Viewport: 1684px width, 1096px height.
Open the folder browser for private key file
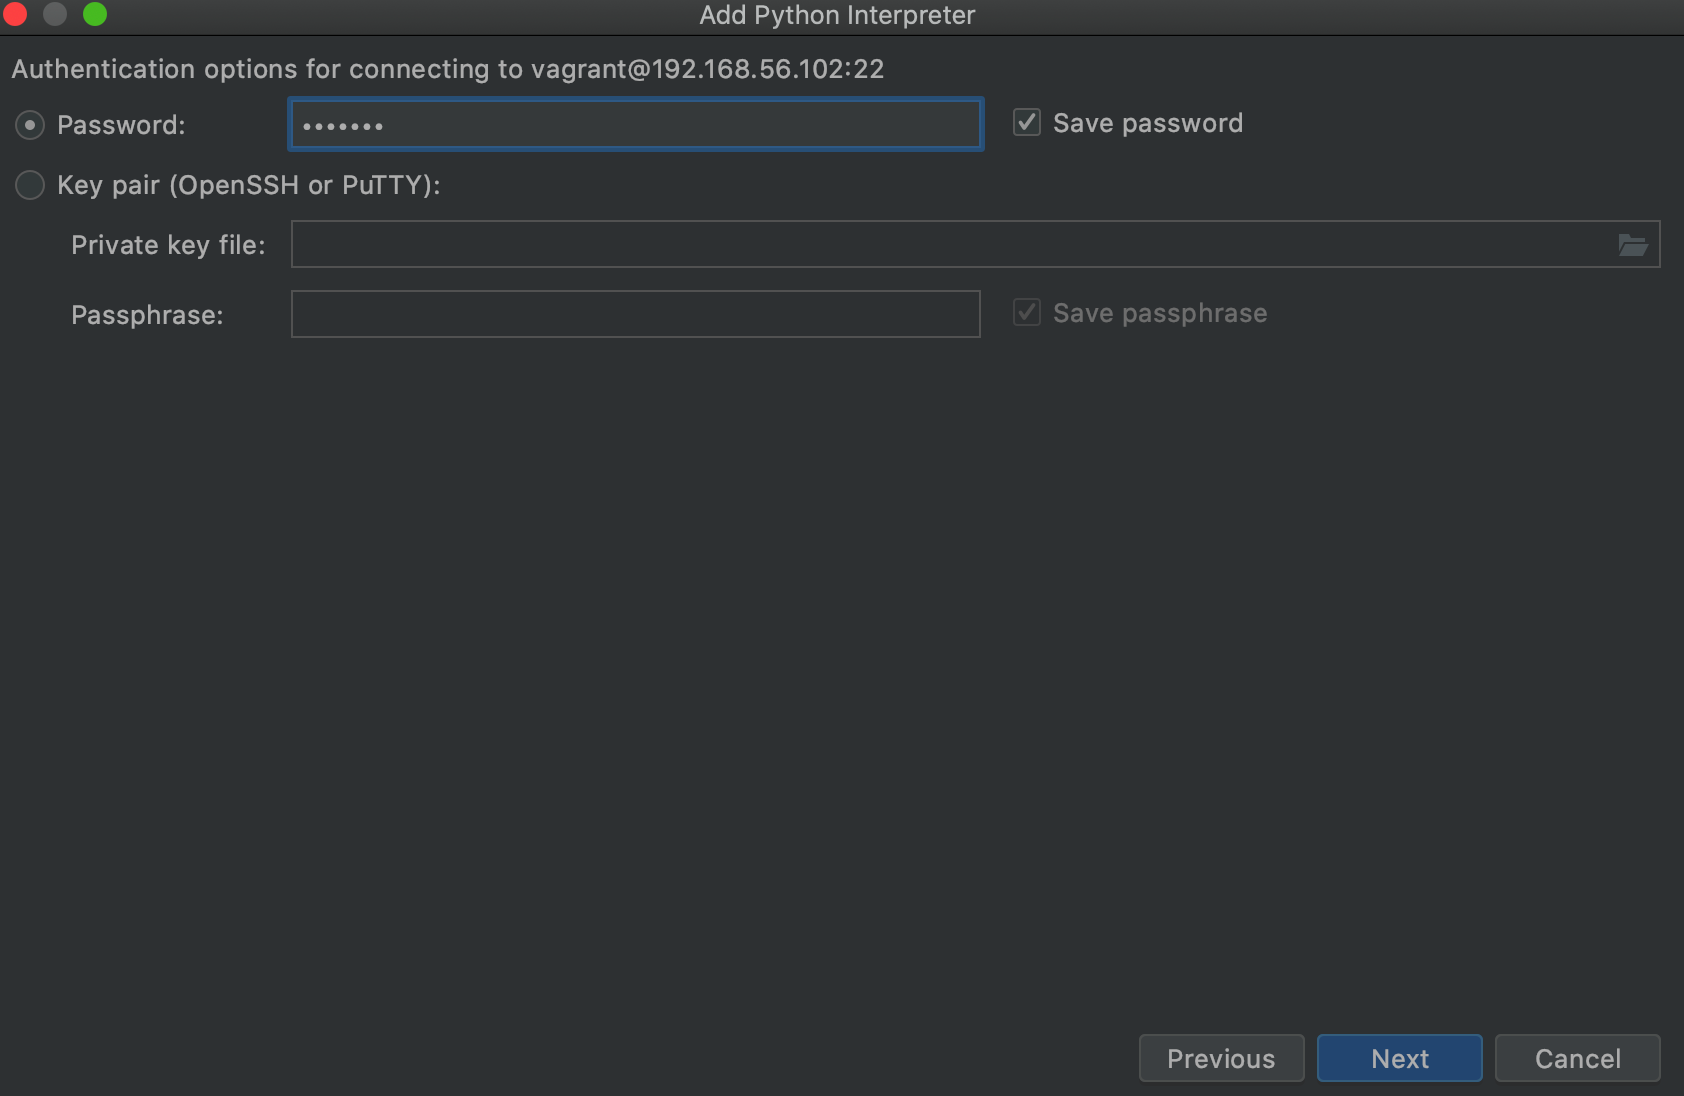pyautogui.click(x=1632, y=245)
